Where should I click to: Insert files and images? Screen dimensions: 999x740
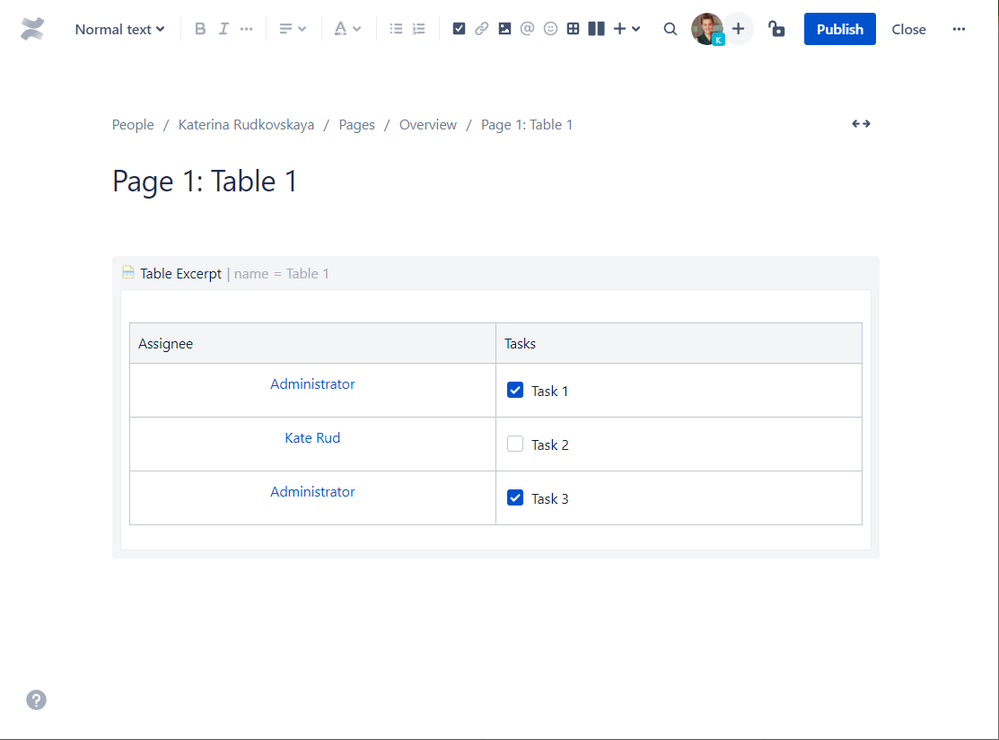(x=505, y=28)
